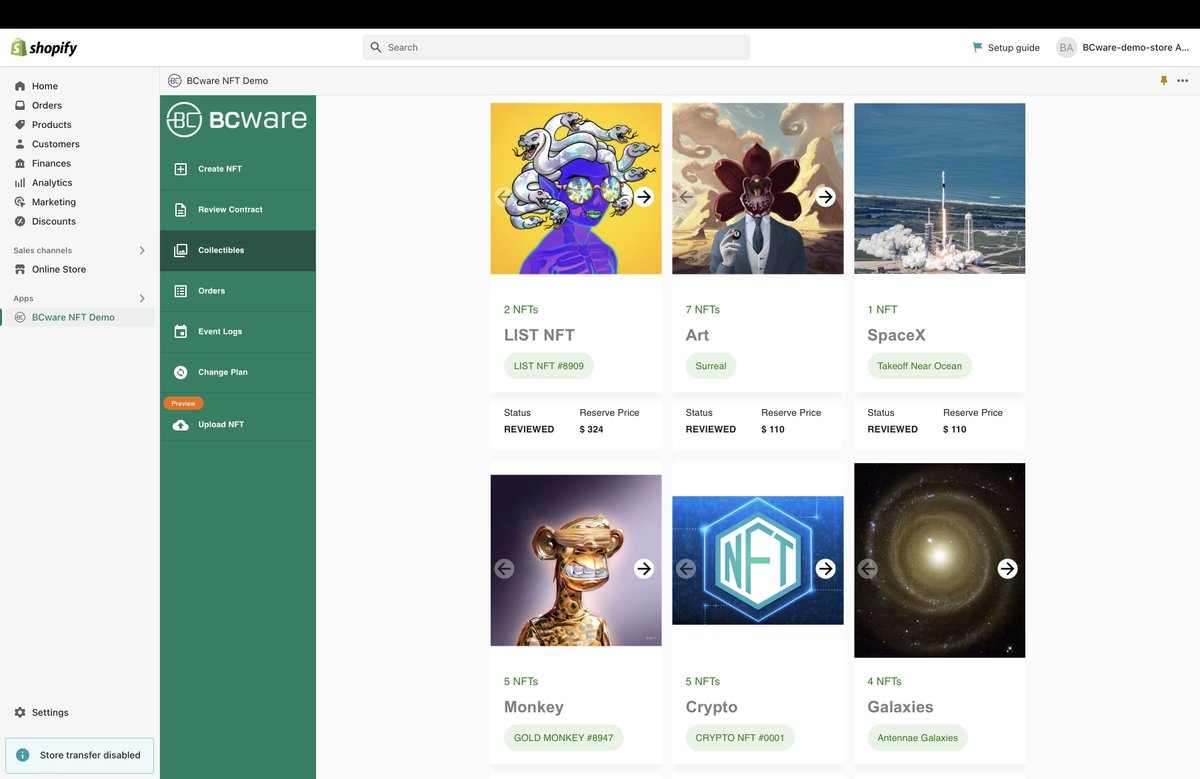Click the LIST NFT #8909 tag

(549, 366)
